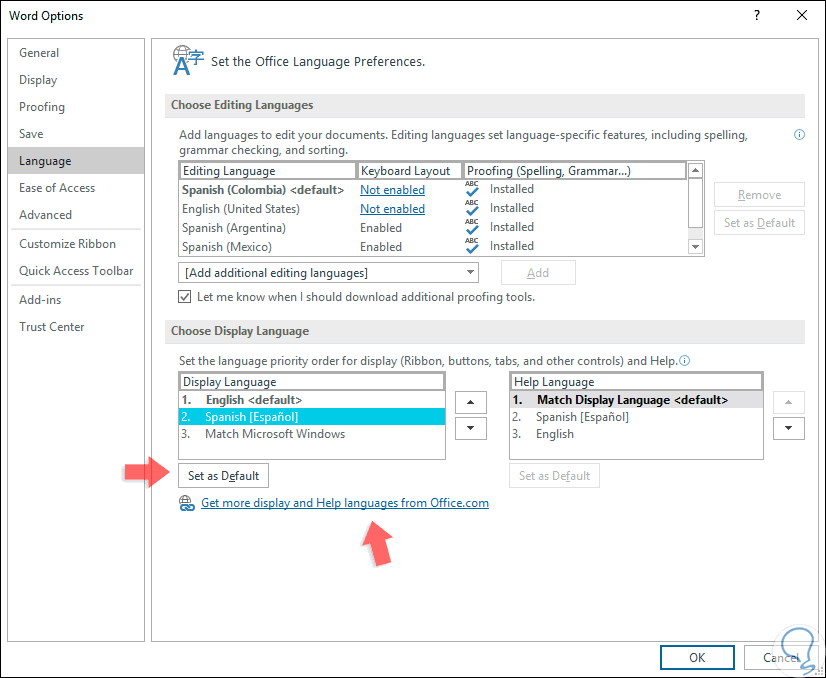The width and height of the screenshot is (826, 678).
Task: Click Not enabled link for Spanish (Colombia)
Action: tap(392, 190)
